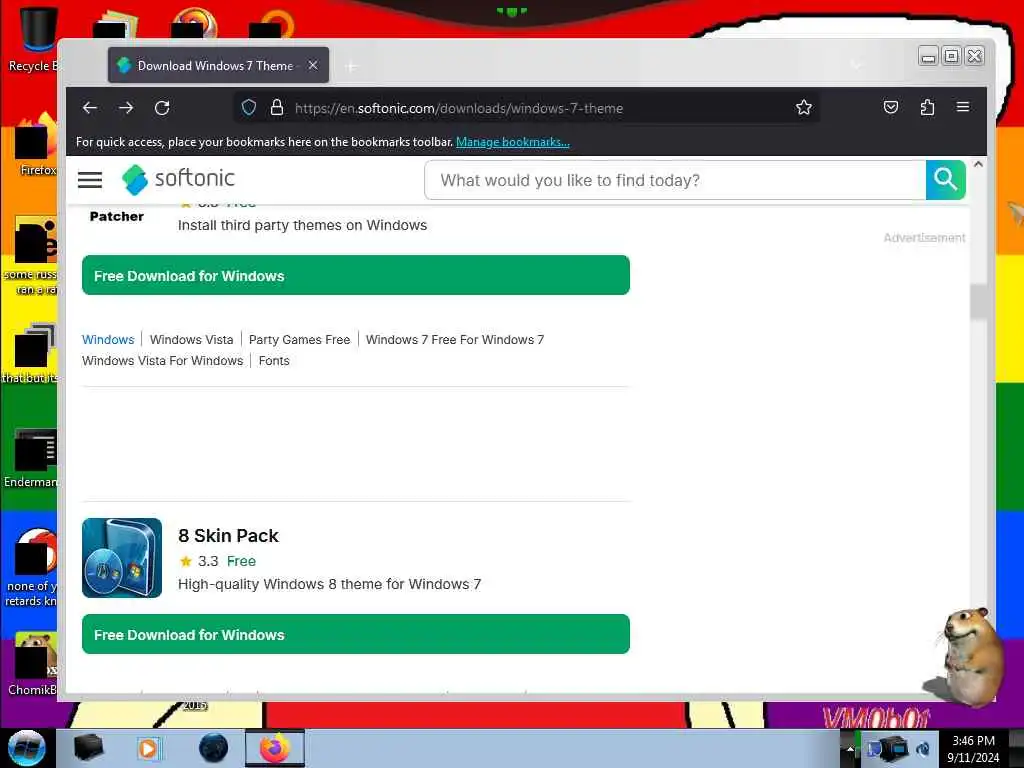The height and width of the screenshot is (768, 1024).
Task: Open Firefox from the taskbar
Action: coord(275,748)
